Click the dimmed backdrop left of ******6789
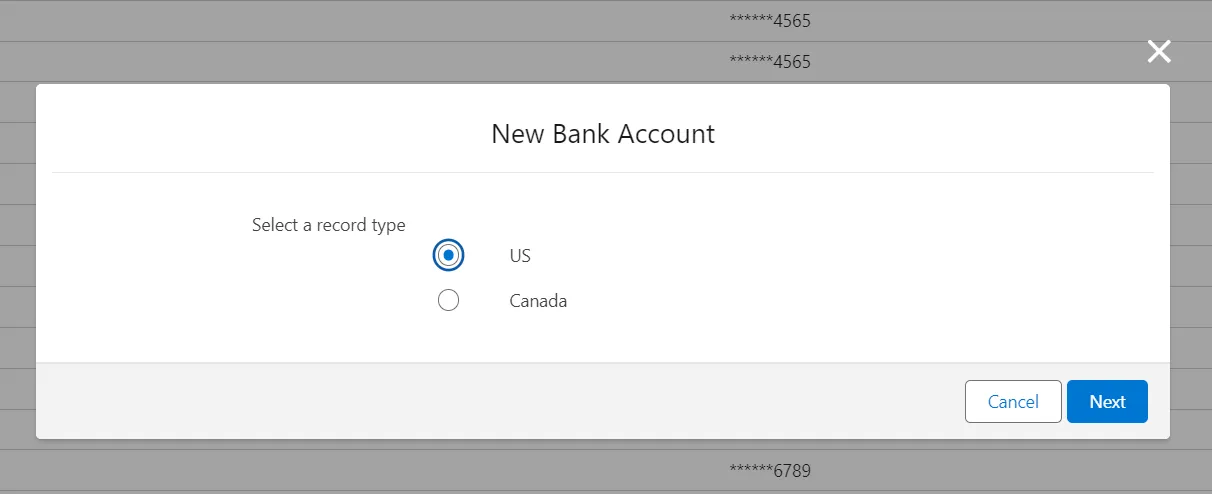 (400, 470)
